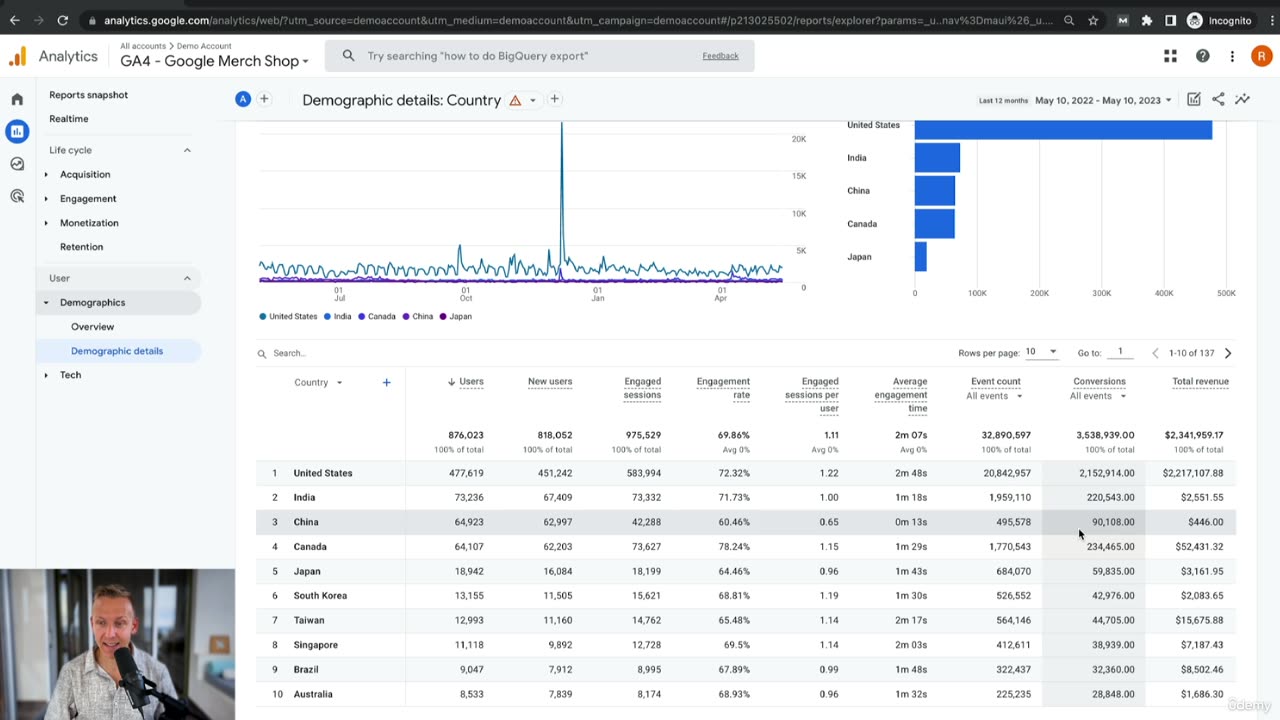The image size is (1280, 720).
Task: Sort by Total revenue column header
Action: point(1200,381)
